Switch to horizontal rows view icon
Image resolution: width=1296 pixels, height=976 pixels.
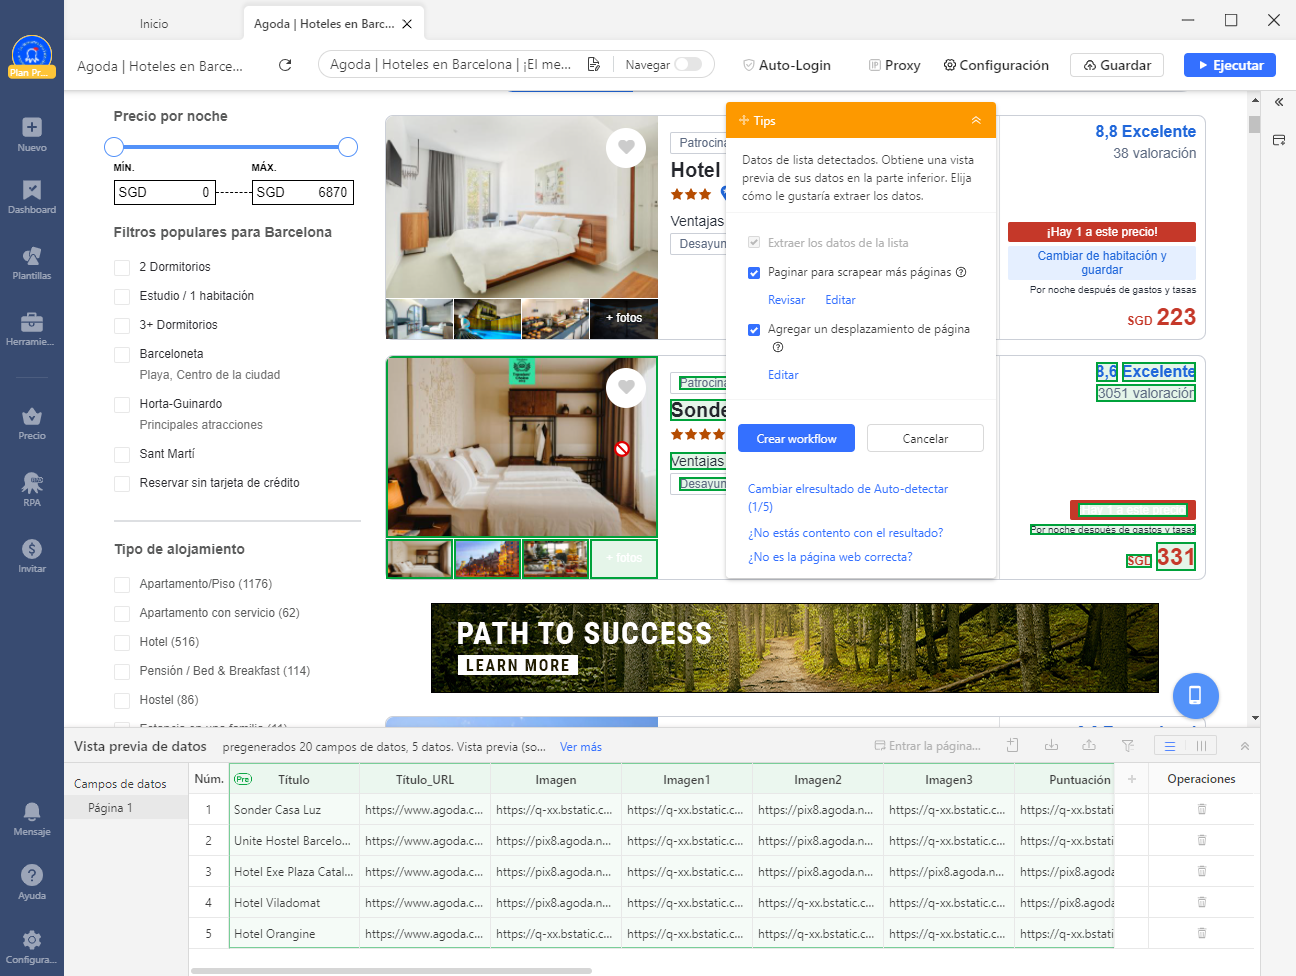(x=1170, y=746)
